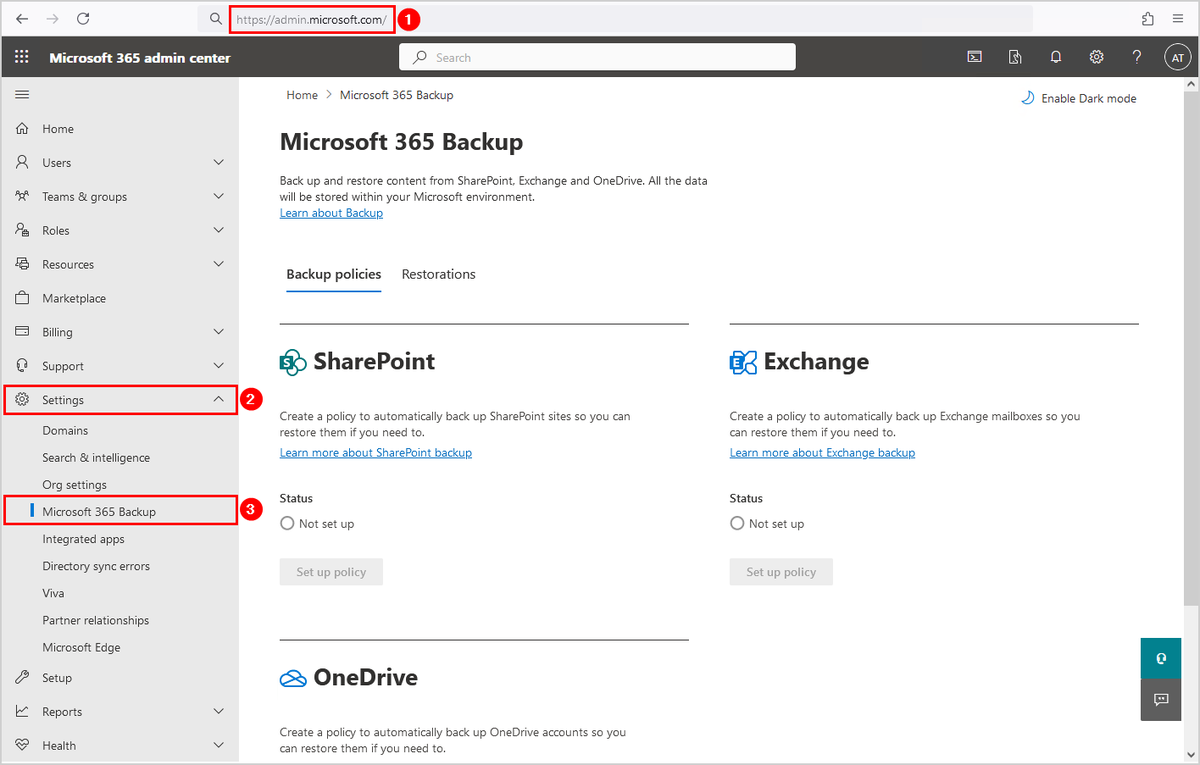
Task: Open Org settings
Action: 74,485
